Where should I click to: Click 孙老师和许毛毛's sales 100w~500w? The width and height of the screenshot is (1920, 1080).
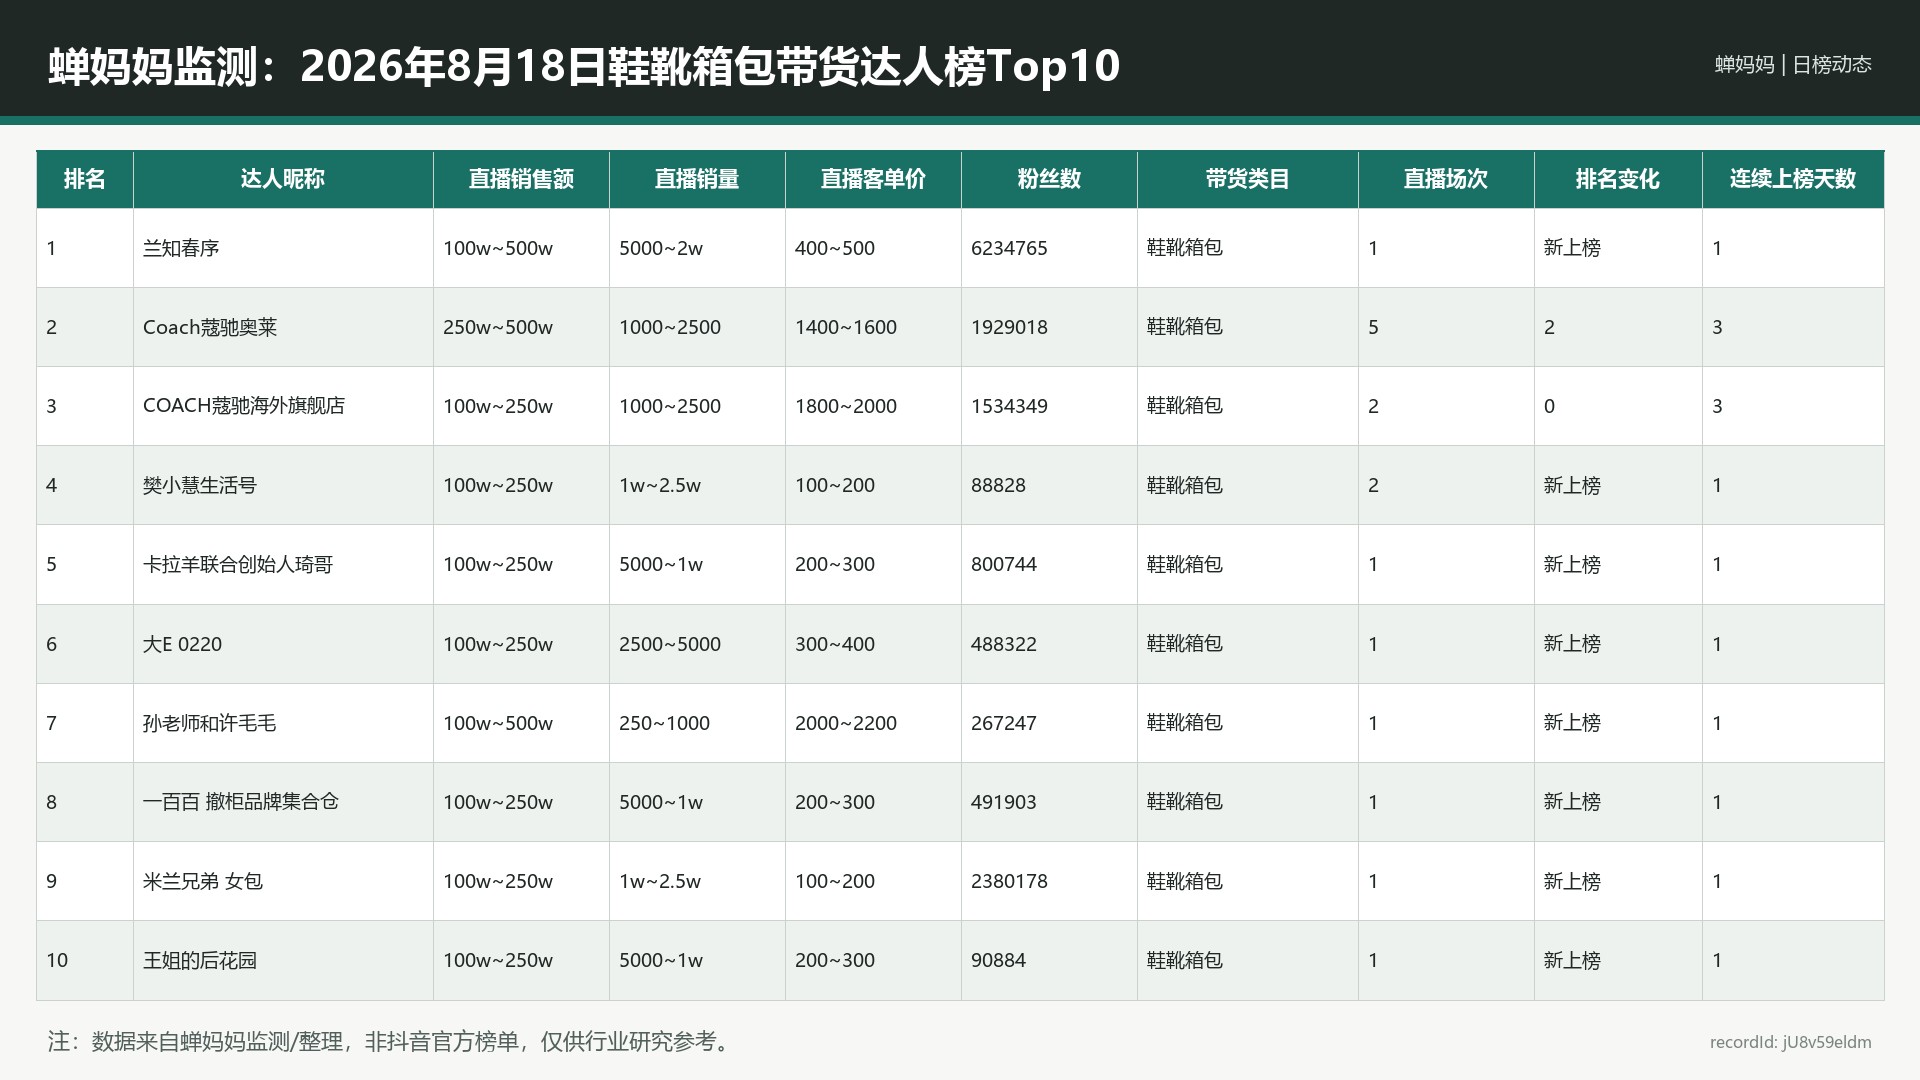pyautogui.click(x=498, y=723)
